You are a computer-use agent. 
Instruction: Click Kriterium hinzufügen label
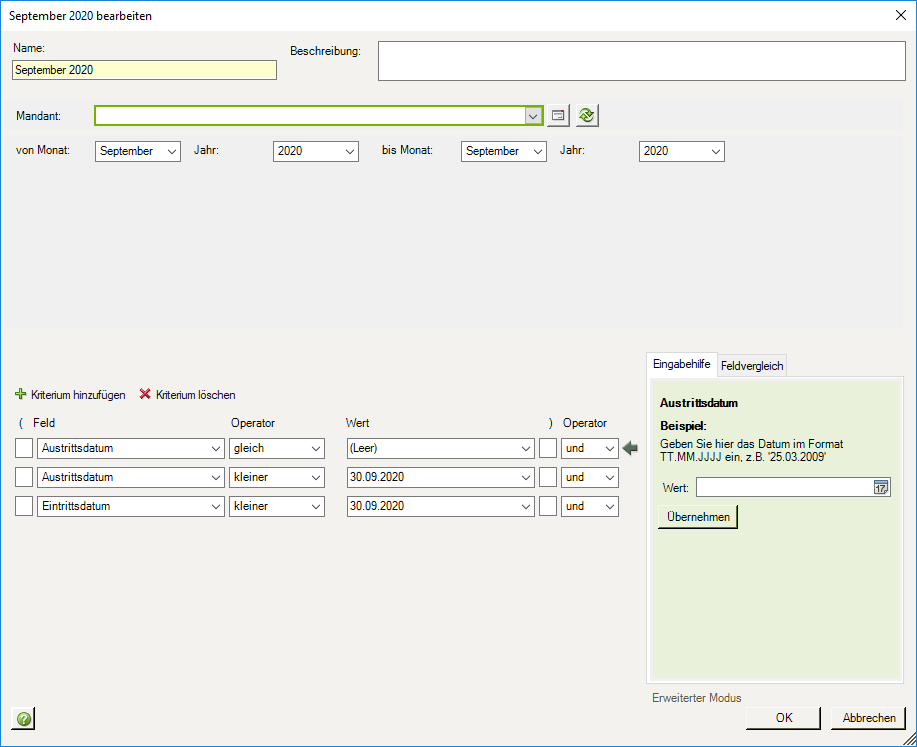point(78,395)
